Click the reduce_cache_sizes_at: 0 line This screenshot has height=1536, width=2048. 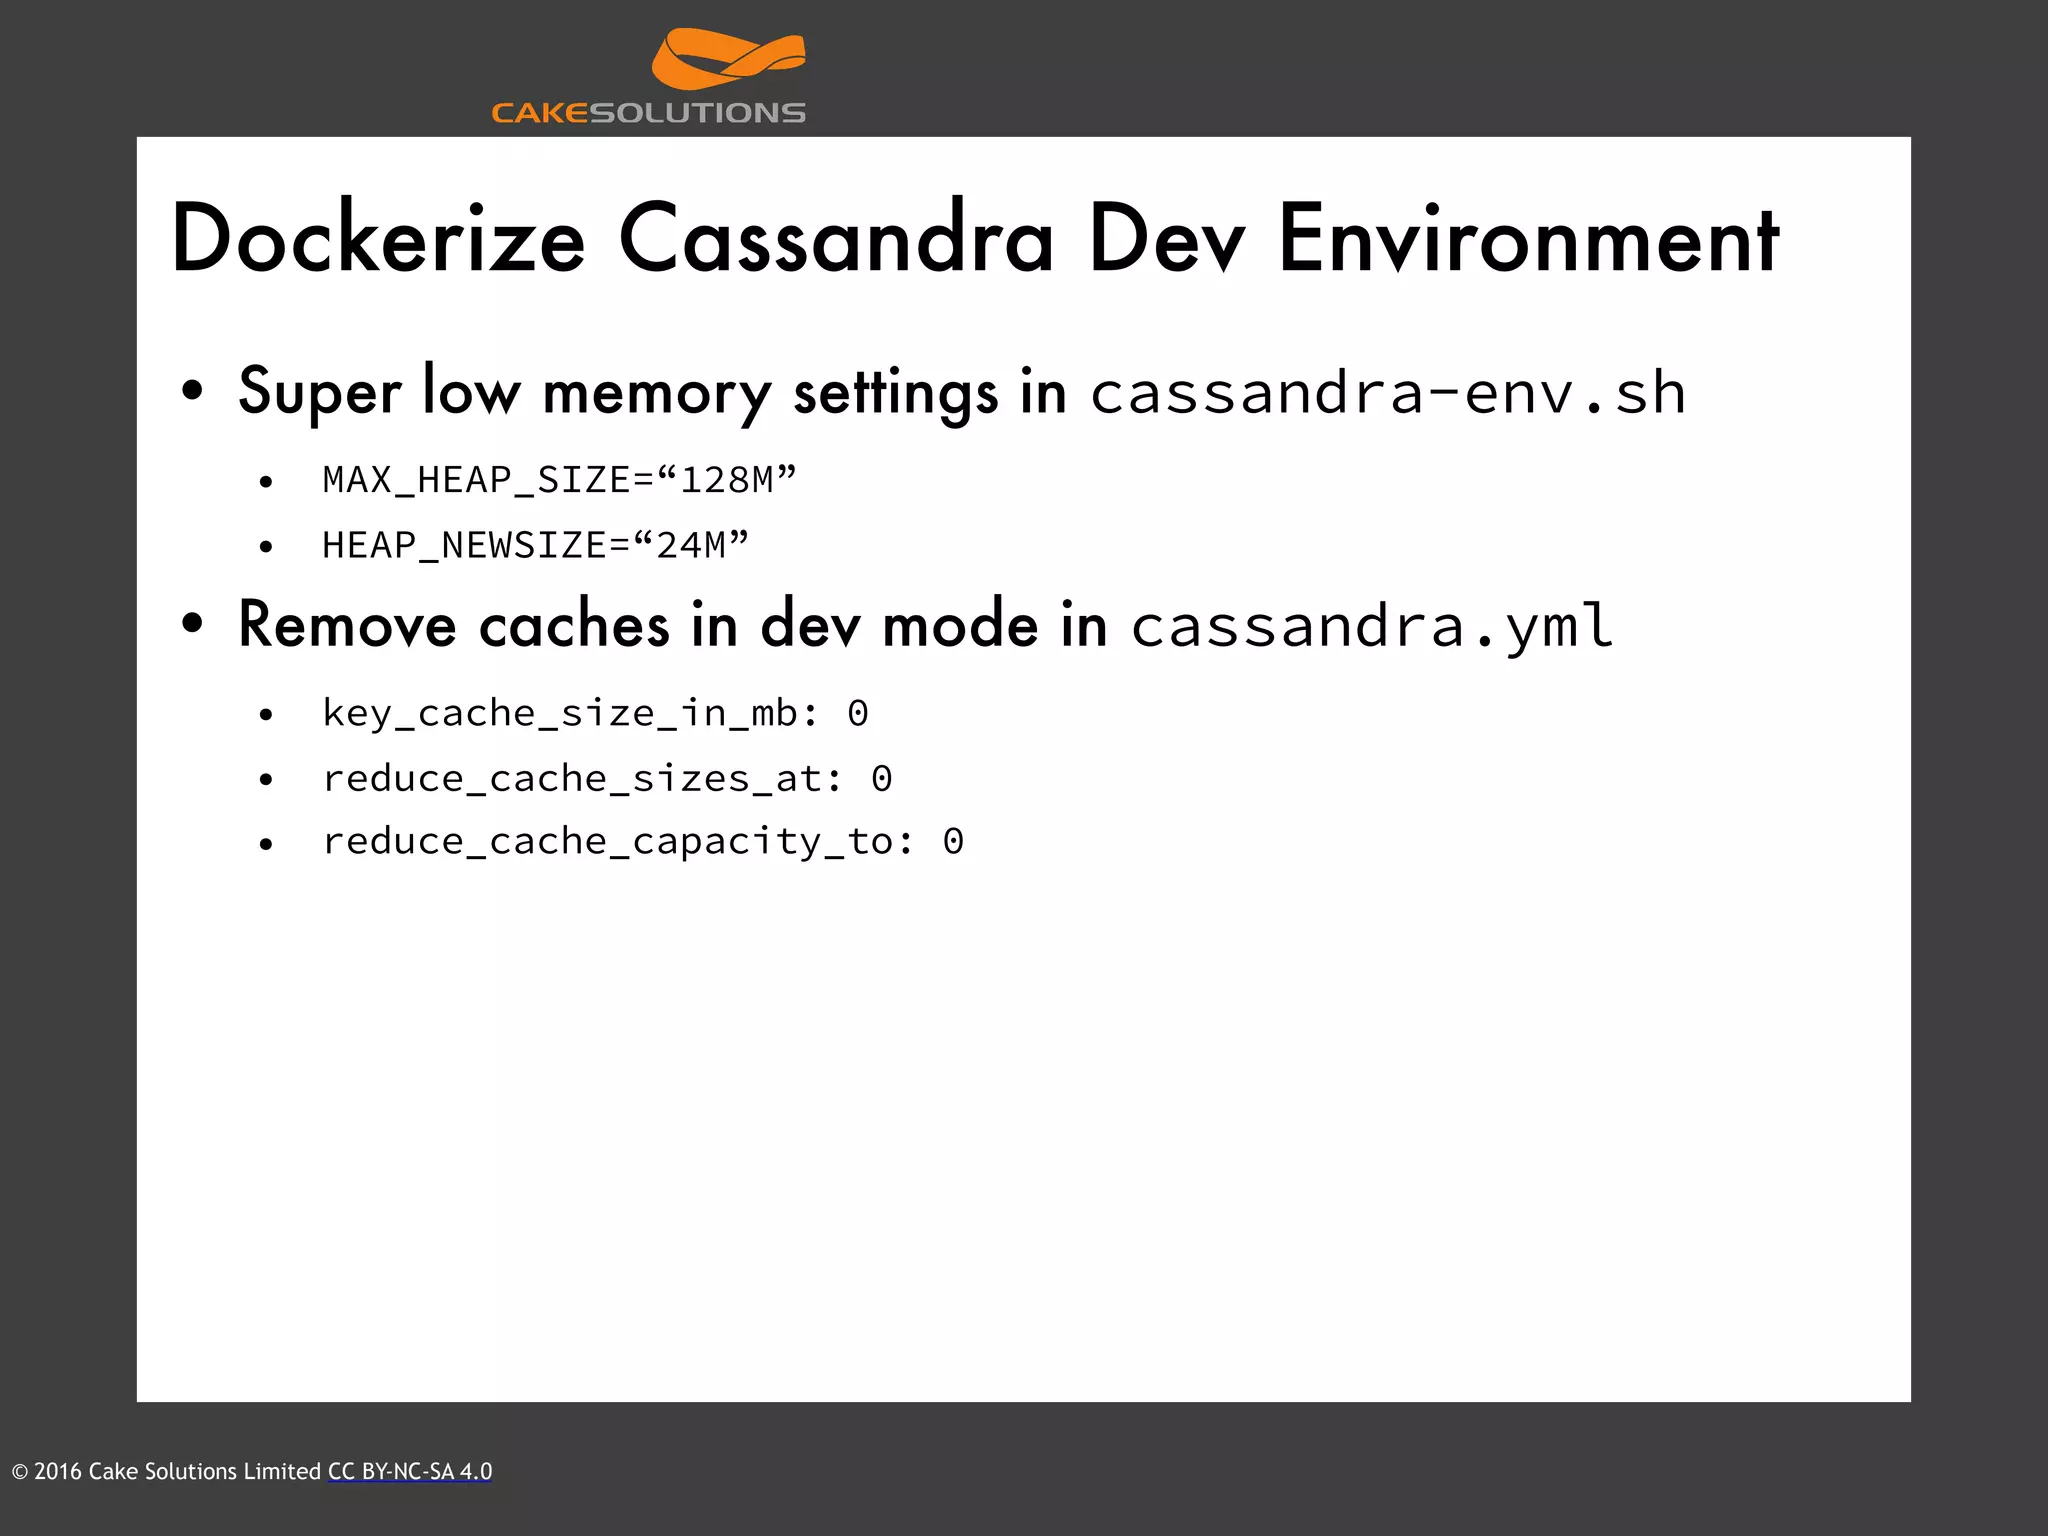(607, 778)
